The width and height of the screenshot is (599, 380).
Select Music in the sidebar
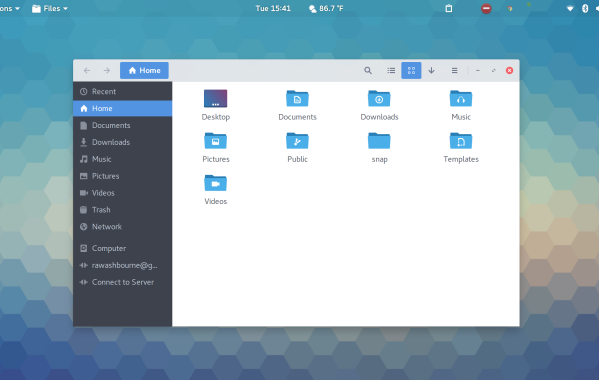click(x=122, y=159)
